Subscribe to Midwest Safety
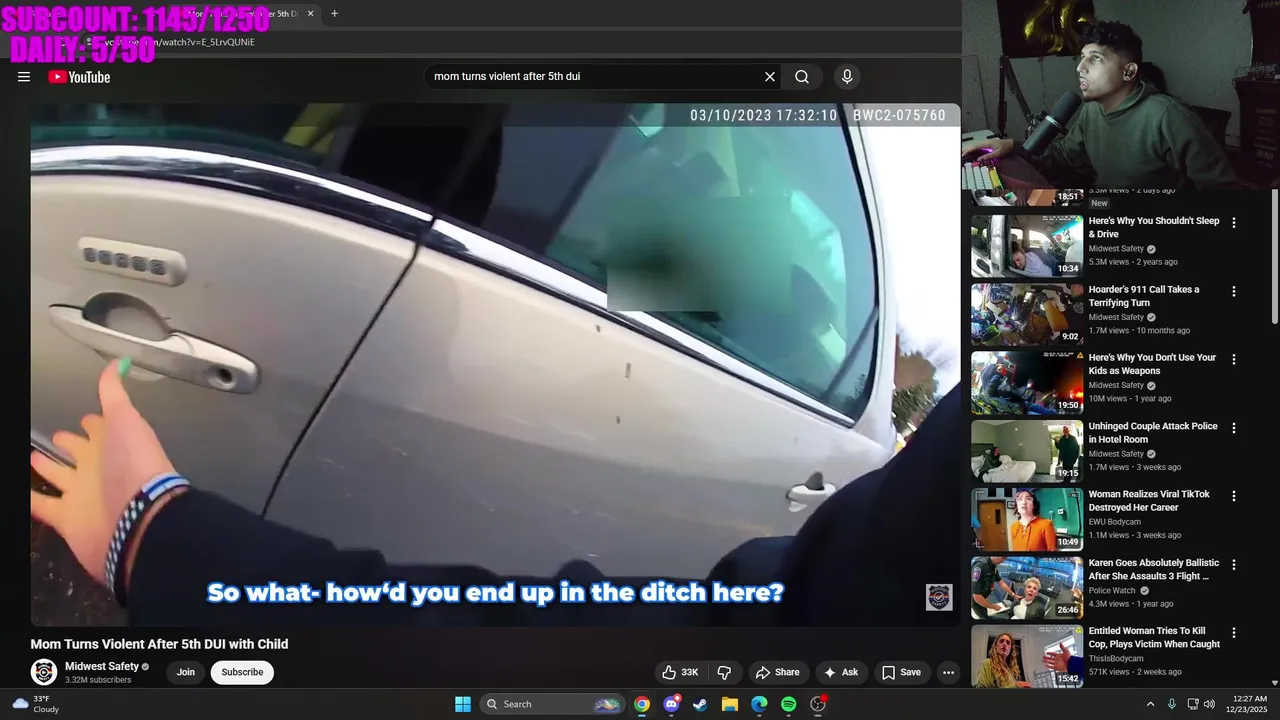The width and height of the screenshot is (1280, 720). (x=242, y=672)
